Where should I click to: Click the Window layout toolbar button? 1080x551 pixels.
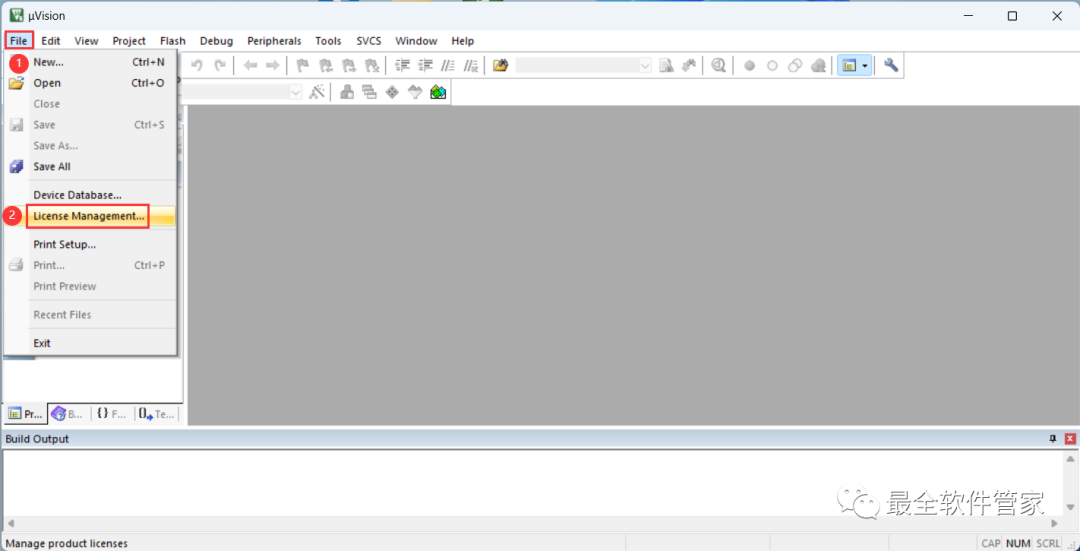click(849, 65)
